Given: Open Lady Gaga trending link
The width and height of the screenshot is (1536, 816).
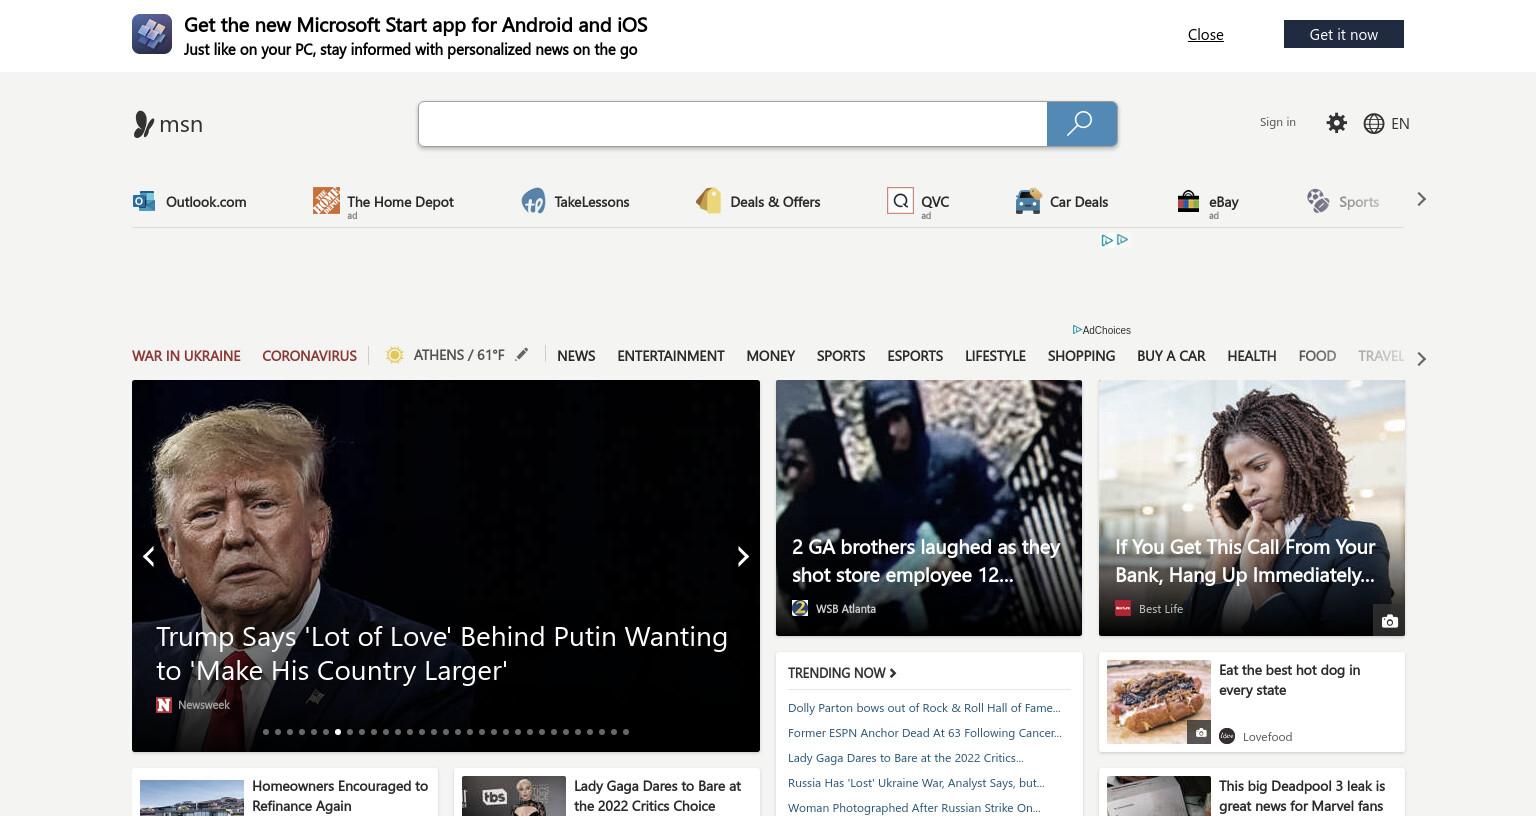Looking at the screenshot, I should pyautogui.click(x=906, y=757).
